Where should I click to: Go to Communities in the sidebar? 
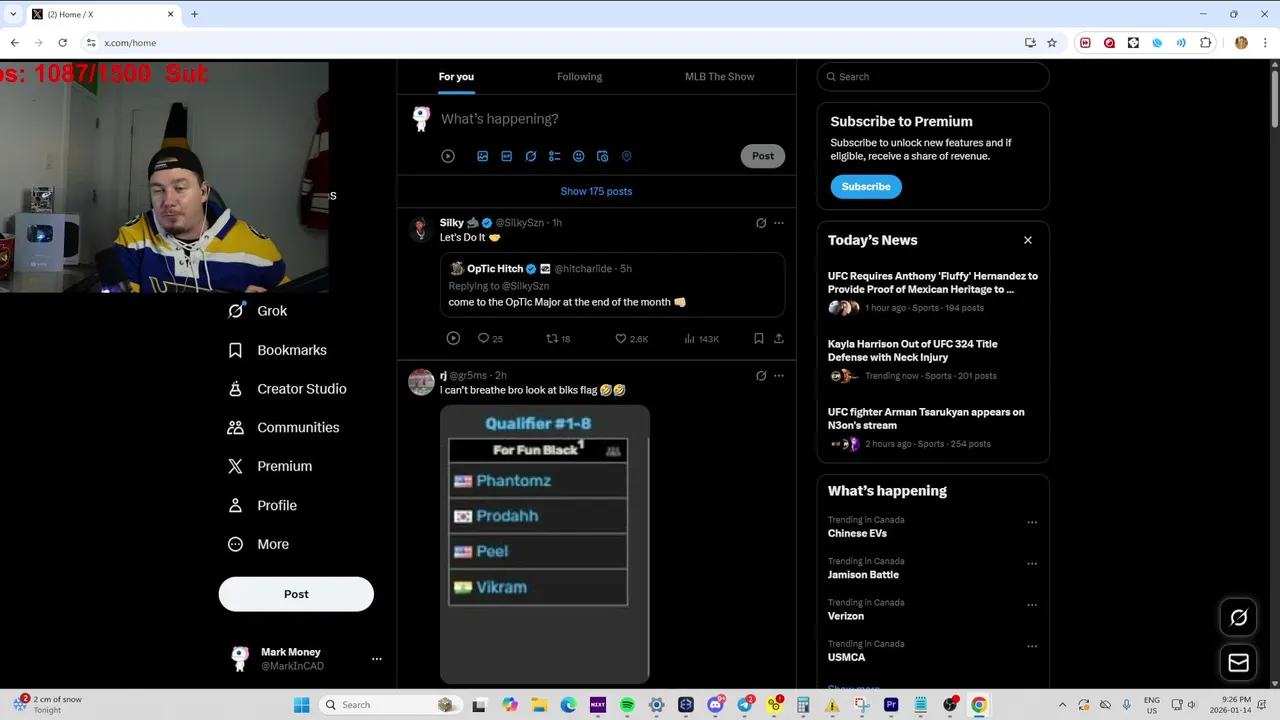pyautogui.click(x=284, y=427)
